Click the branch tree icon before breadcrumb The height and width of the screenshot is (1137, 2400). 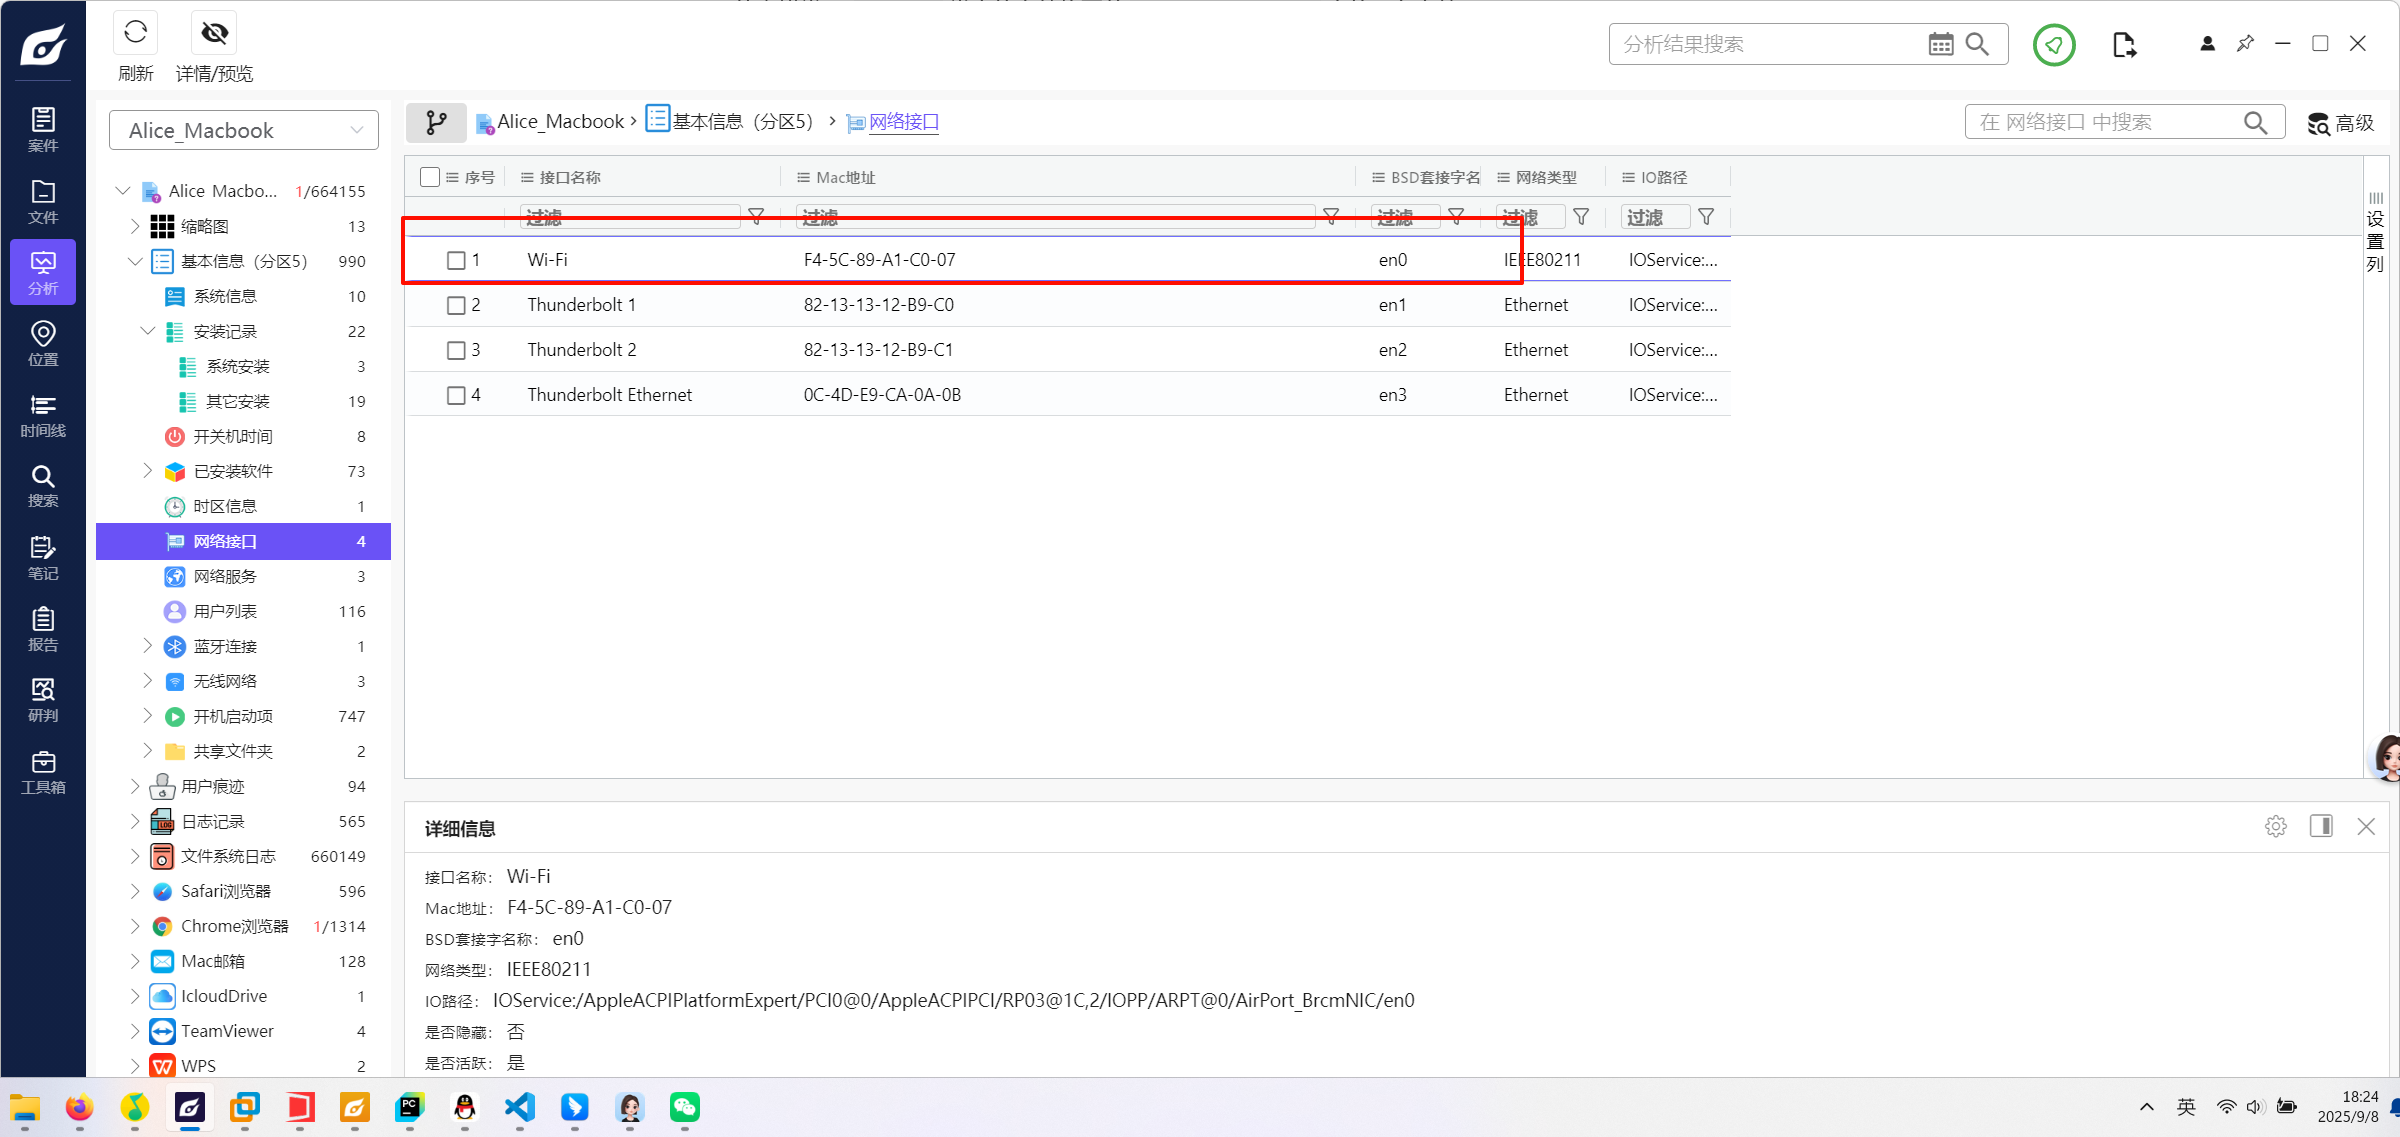436,122
